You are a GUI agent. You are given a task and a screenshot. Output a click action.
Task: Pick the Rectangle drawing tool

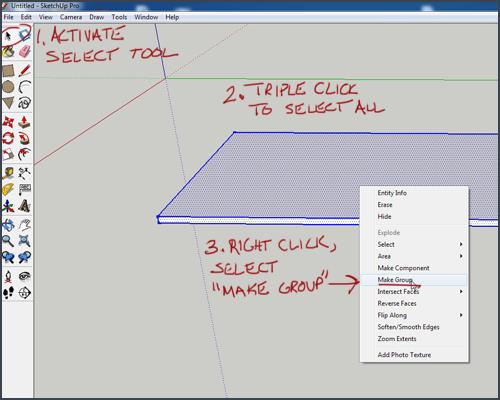8,71
